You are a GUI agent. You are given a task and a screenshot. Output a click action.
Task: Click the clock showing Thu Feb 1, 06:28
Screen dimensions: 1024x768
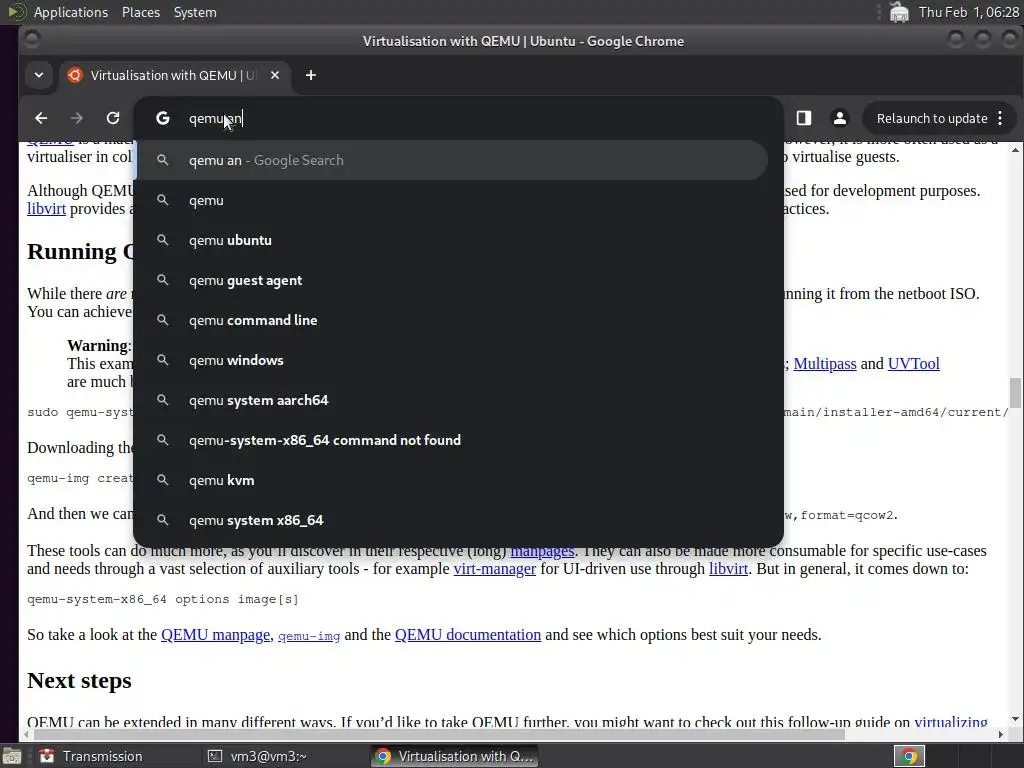tap(968, 12)
